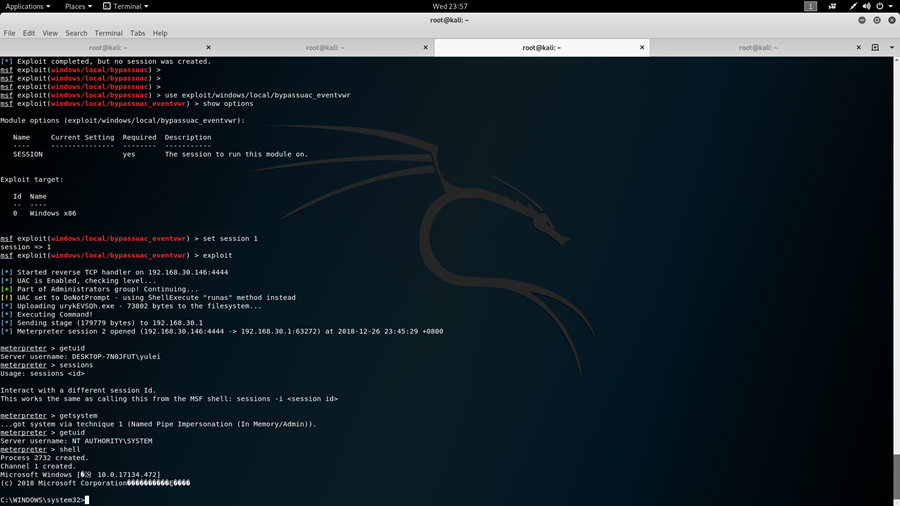Click '...got system via technique 1' line
This screenshot has width=900, height=506.
tap(158, 425)
